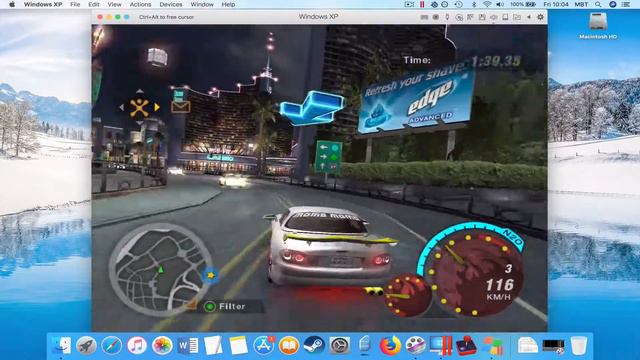Image resolution: width=640 pixels, height=360 pixels.
Task: Open Launchpad from the Dock
Action: (87, 345)
